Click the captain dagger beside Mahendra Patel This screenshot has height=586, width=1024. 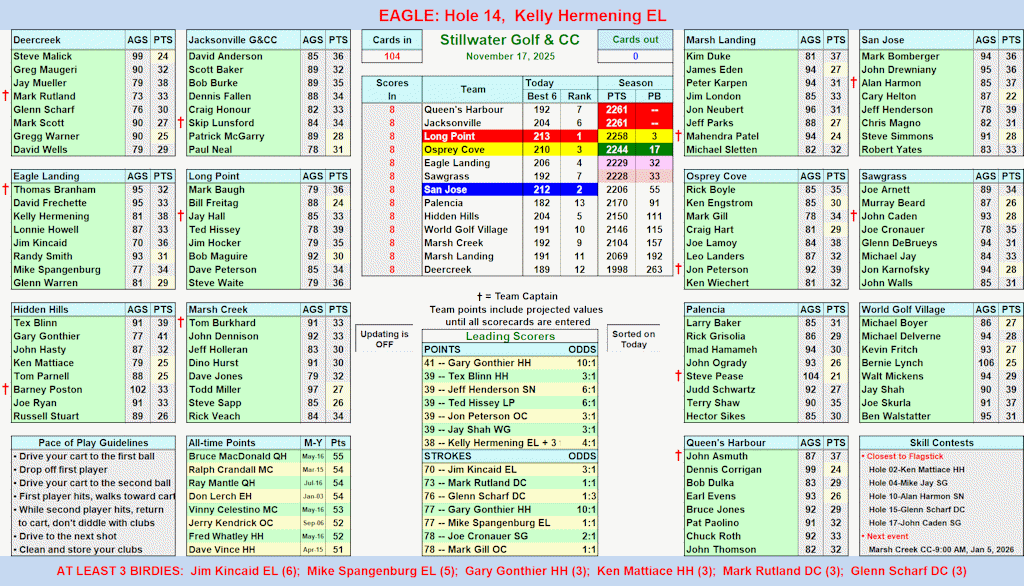[x=678, y=136]
